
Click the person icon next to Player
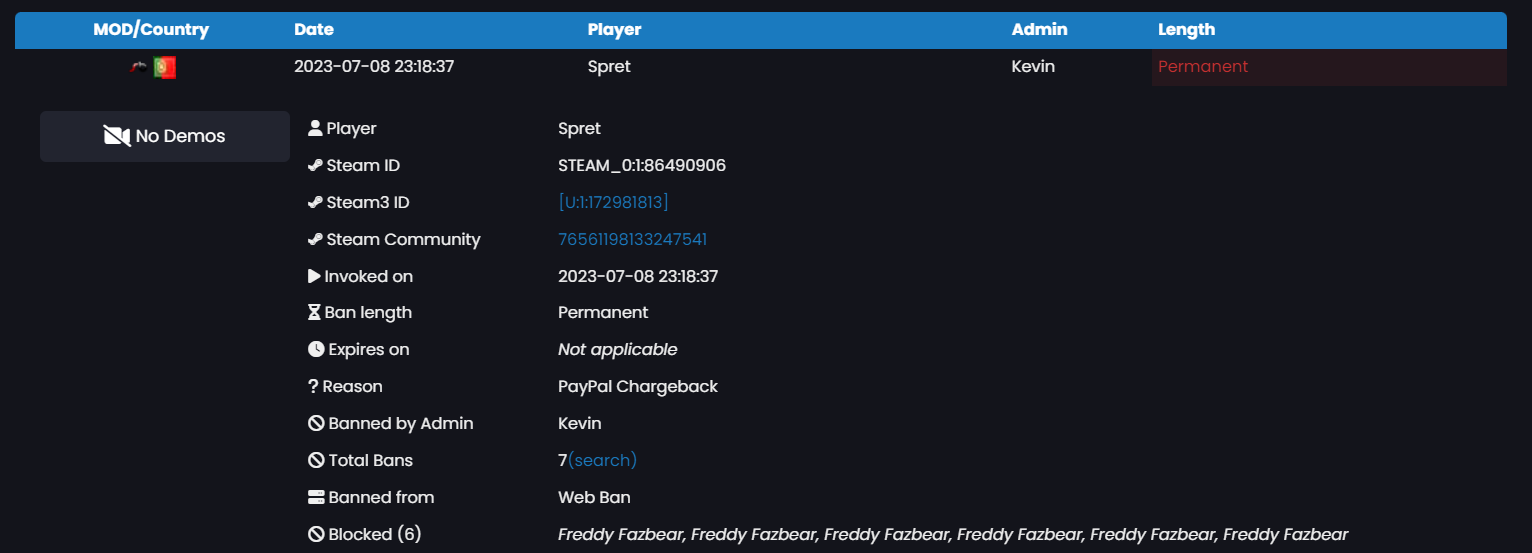click(315, 128)
